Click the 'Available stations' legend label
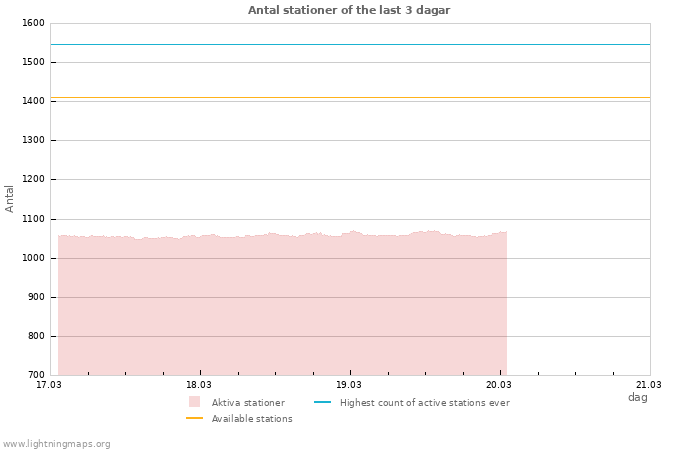Viewport: 700px width, 450px height. pos(252,419)
